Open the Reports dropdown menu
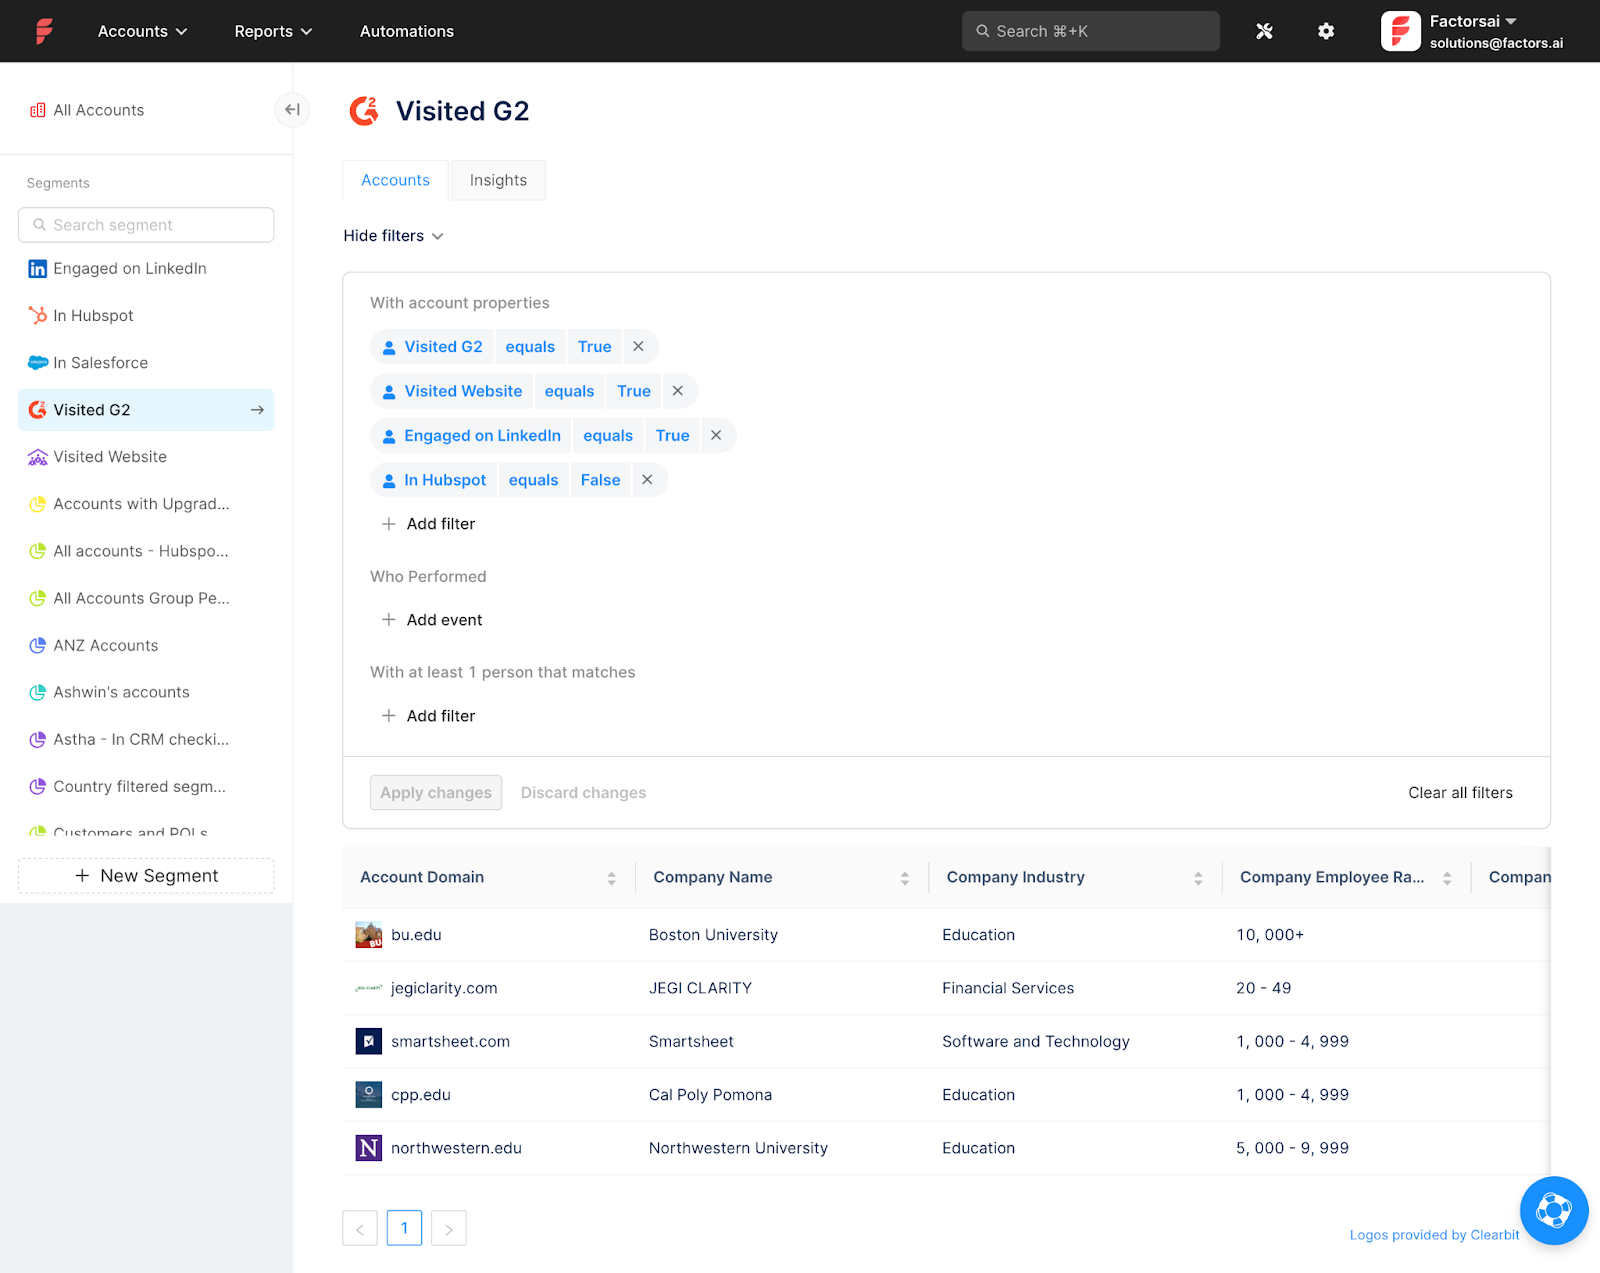Image resolution: width=1600 pixels, height=1273 pixels. pyautogui.click(x=273, y=31)
